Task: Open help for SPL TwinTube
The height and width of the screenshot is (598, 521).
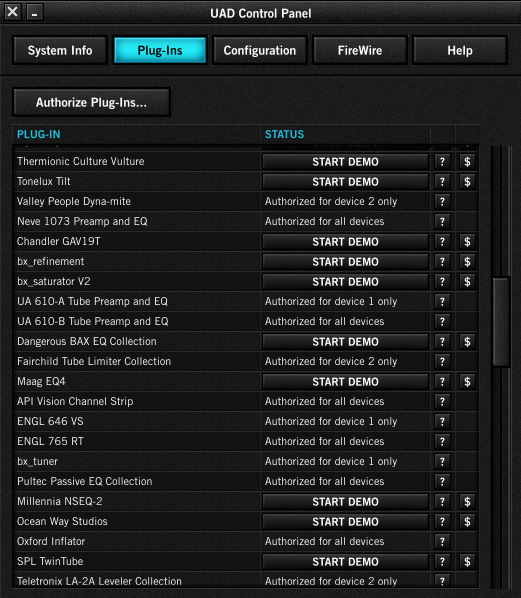Action: [x=442, y=561]
